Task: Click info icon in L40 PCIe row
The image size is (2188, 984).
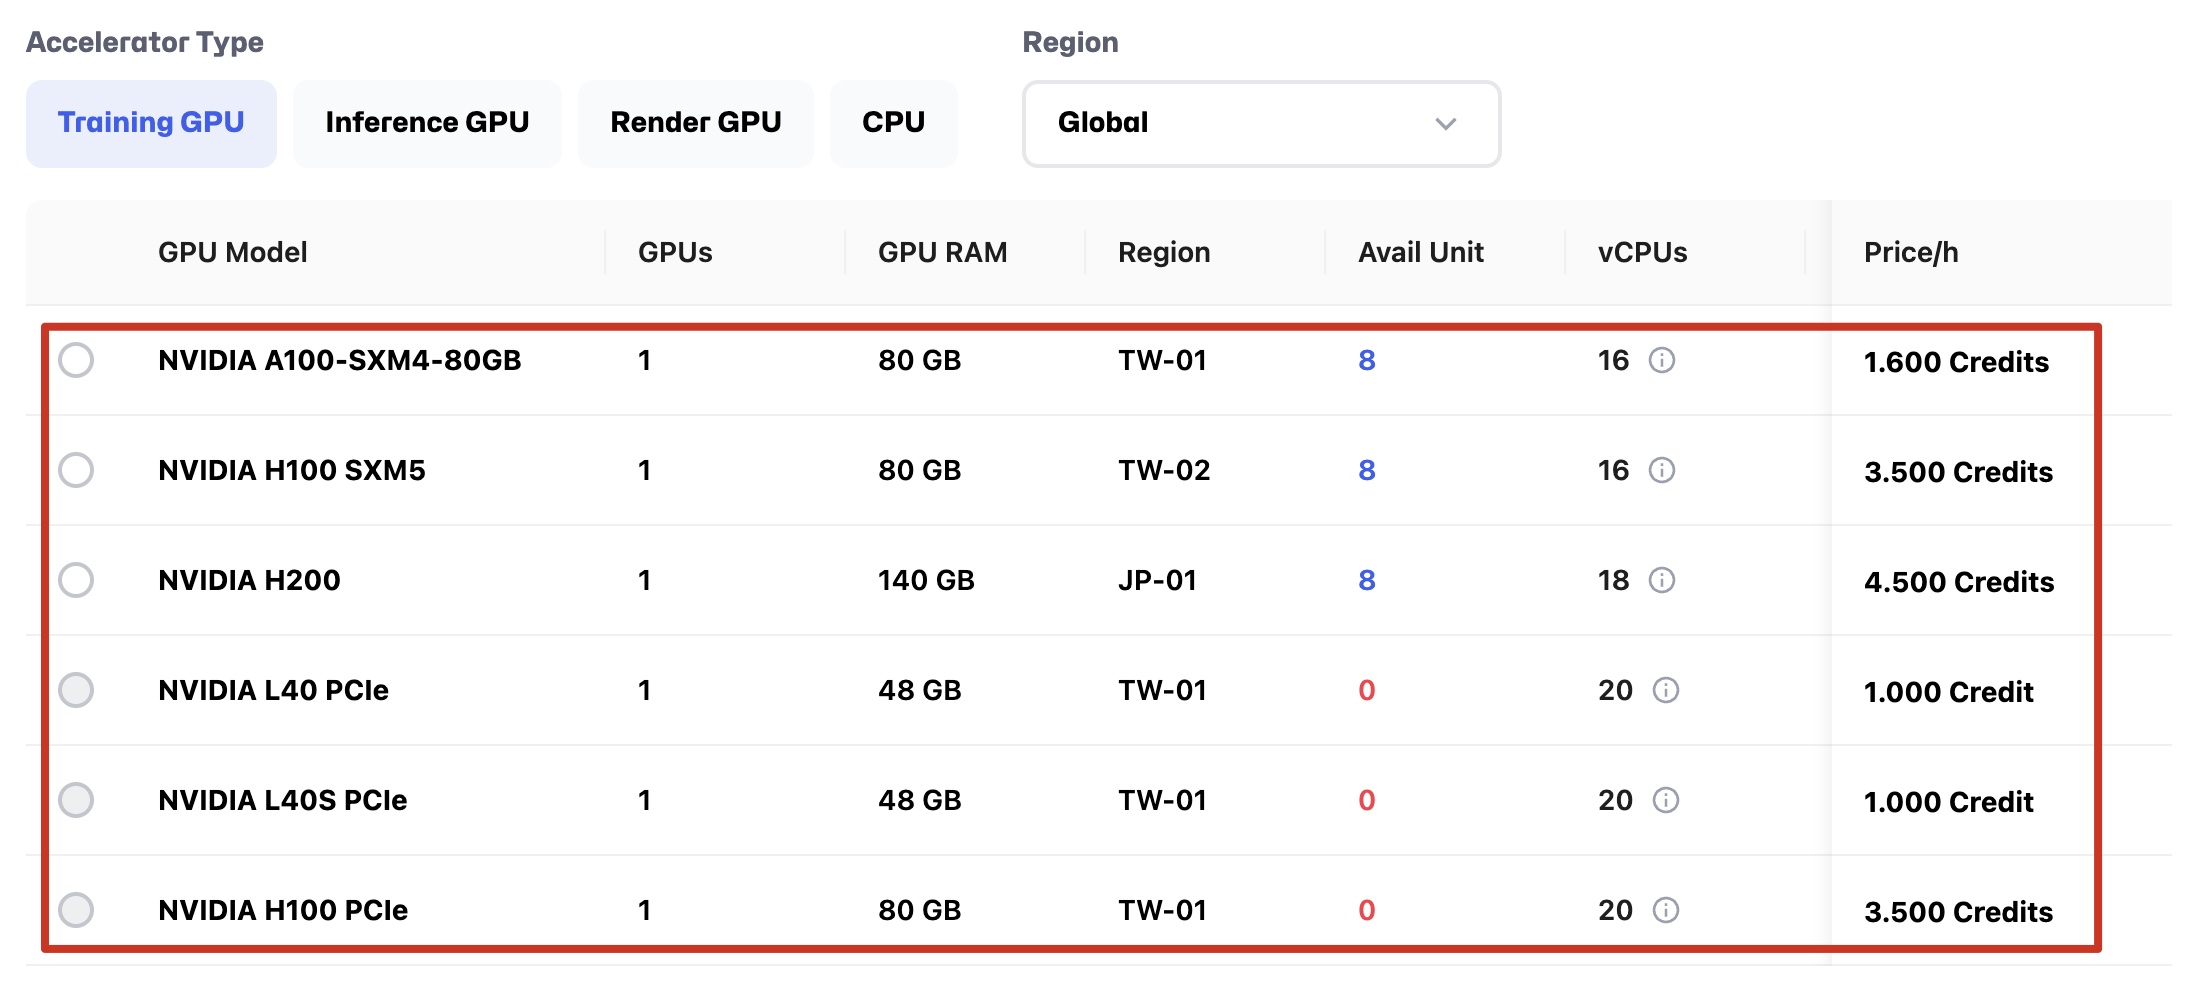Action: coord(1665,690)
